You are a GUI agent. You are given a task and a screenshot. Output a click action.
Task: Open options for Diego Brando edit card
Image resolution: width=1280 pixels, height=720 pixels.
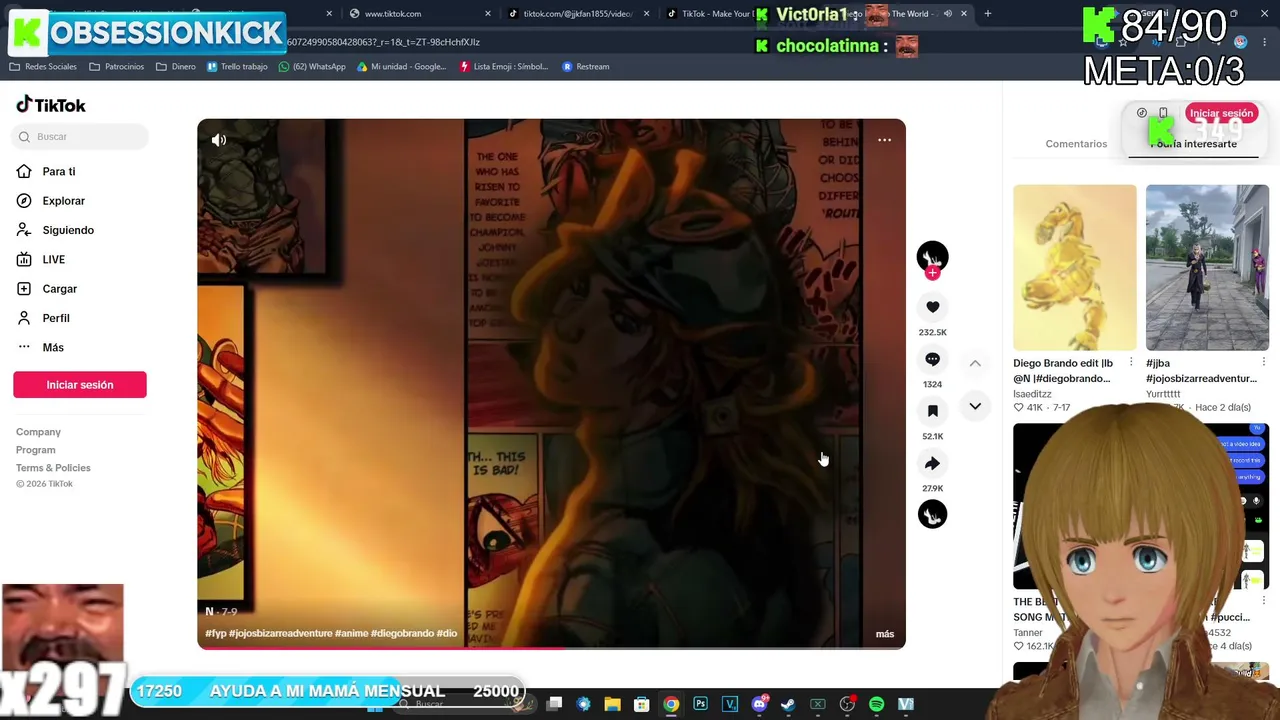click(x=1131, y=363)
